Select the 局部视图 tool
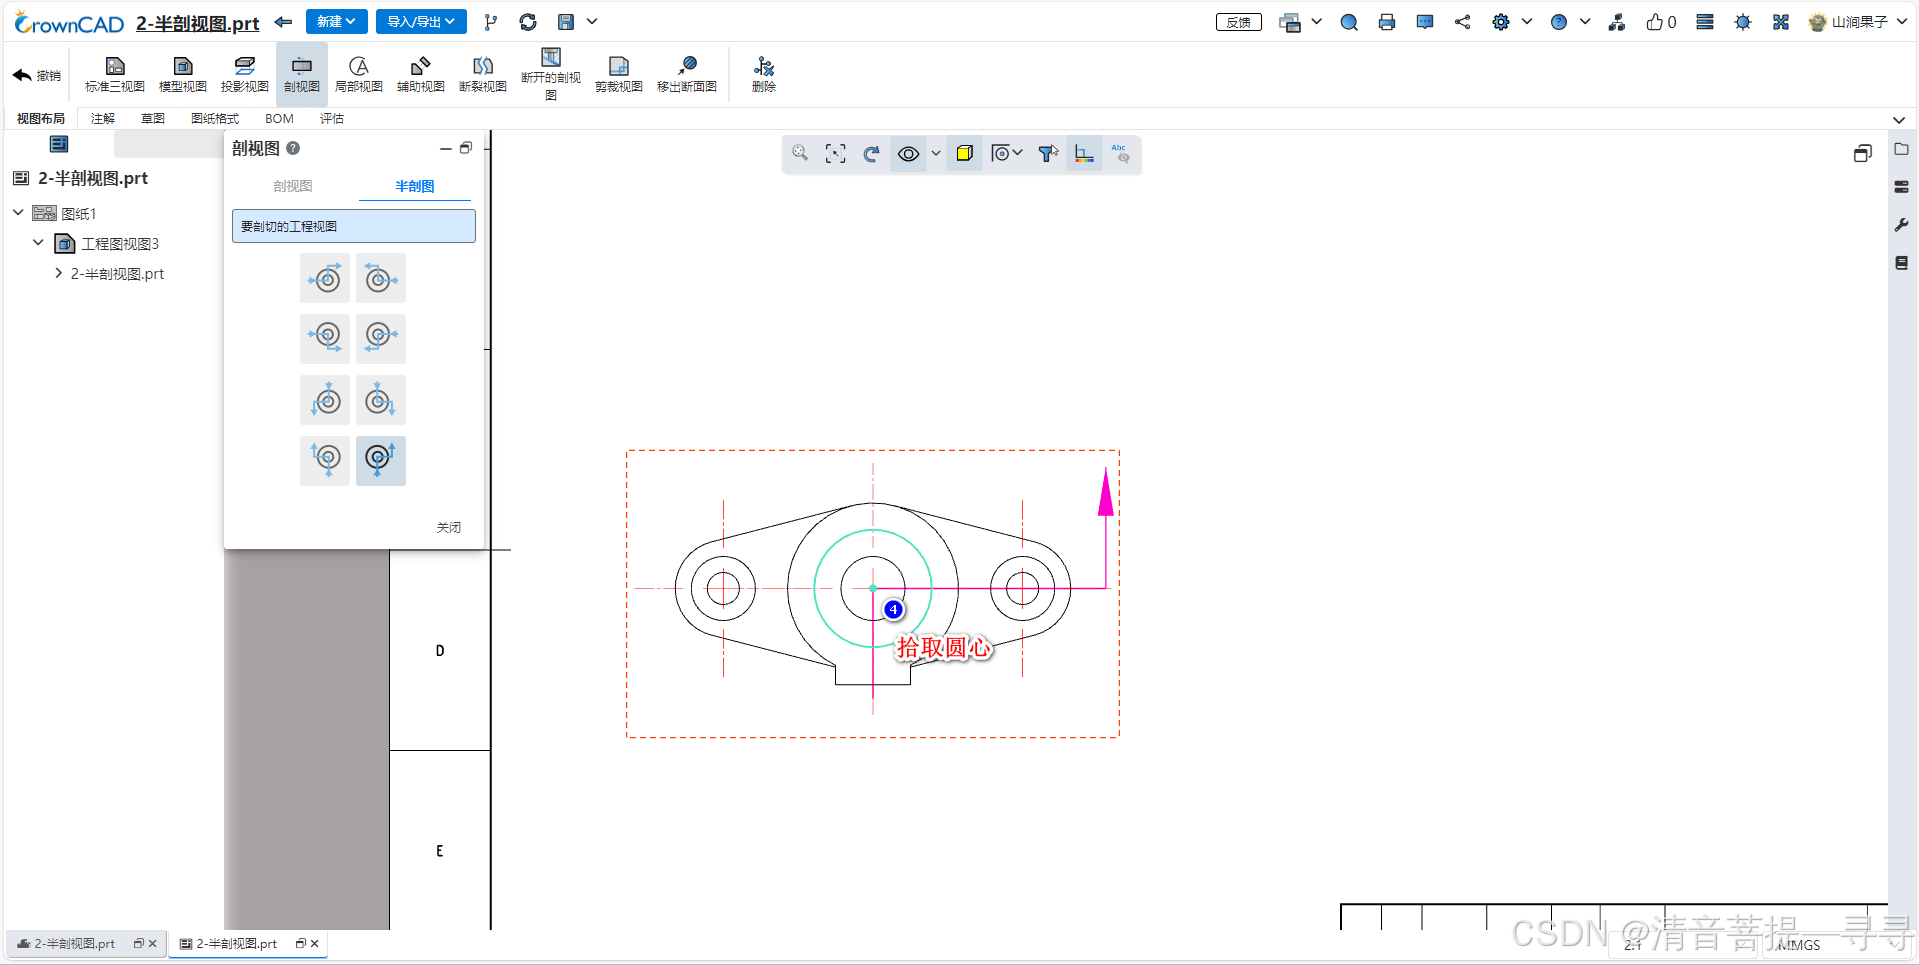This screenshot has width=1919, height=965. pyautogui.click(x=358, y=75)
